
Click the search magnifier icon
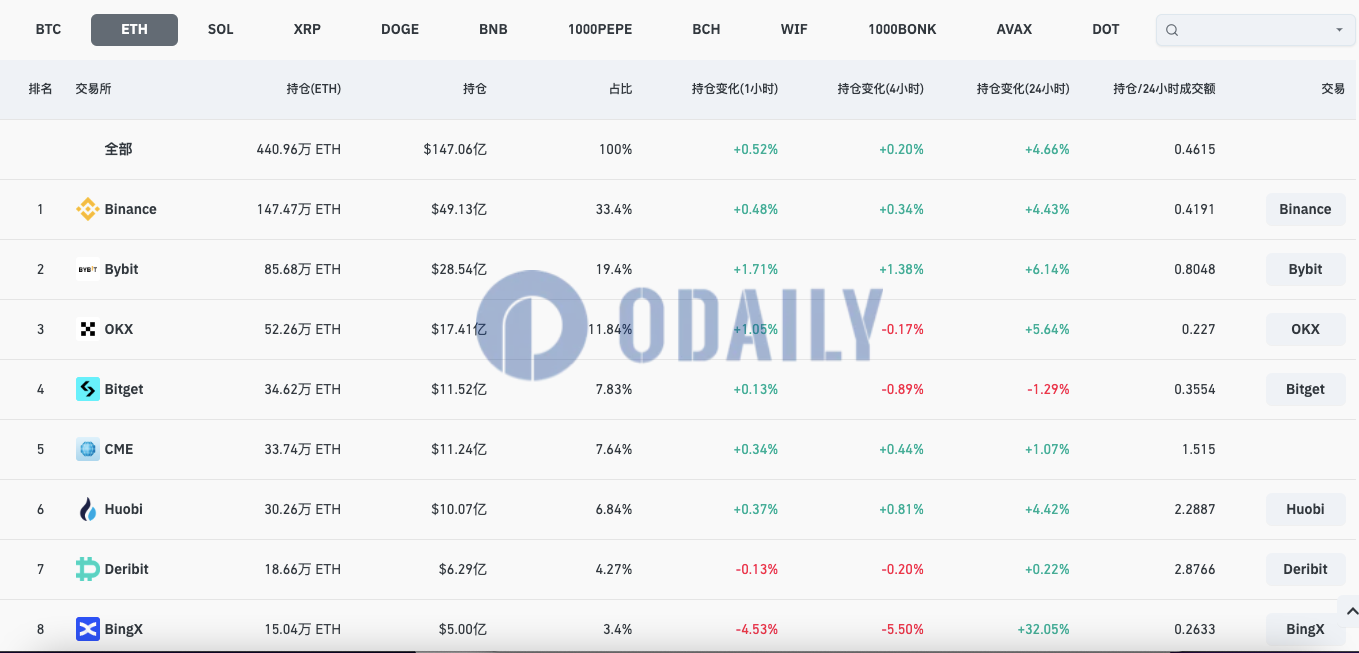click(x=1173, y=30)
